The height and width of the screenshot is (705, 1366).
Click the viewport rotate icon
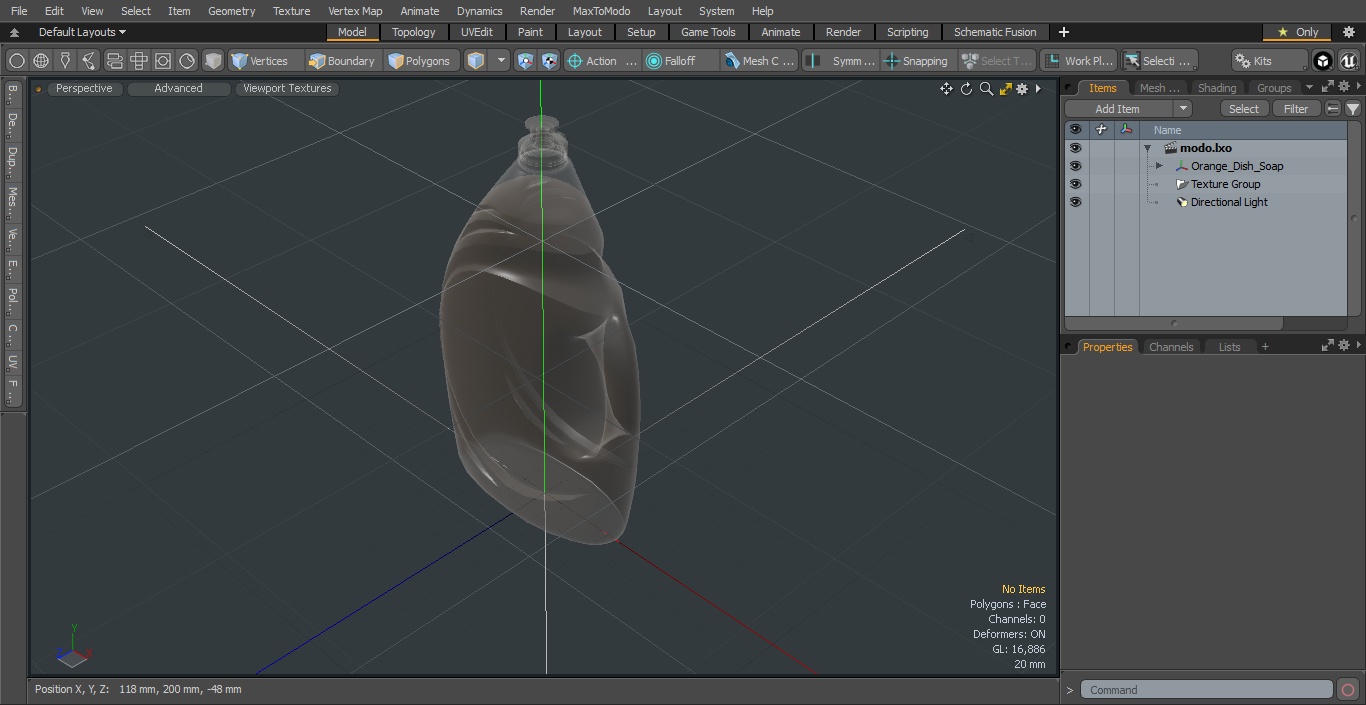pos(966,89)
